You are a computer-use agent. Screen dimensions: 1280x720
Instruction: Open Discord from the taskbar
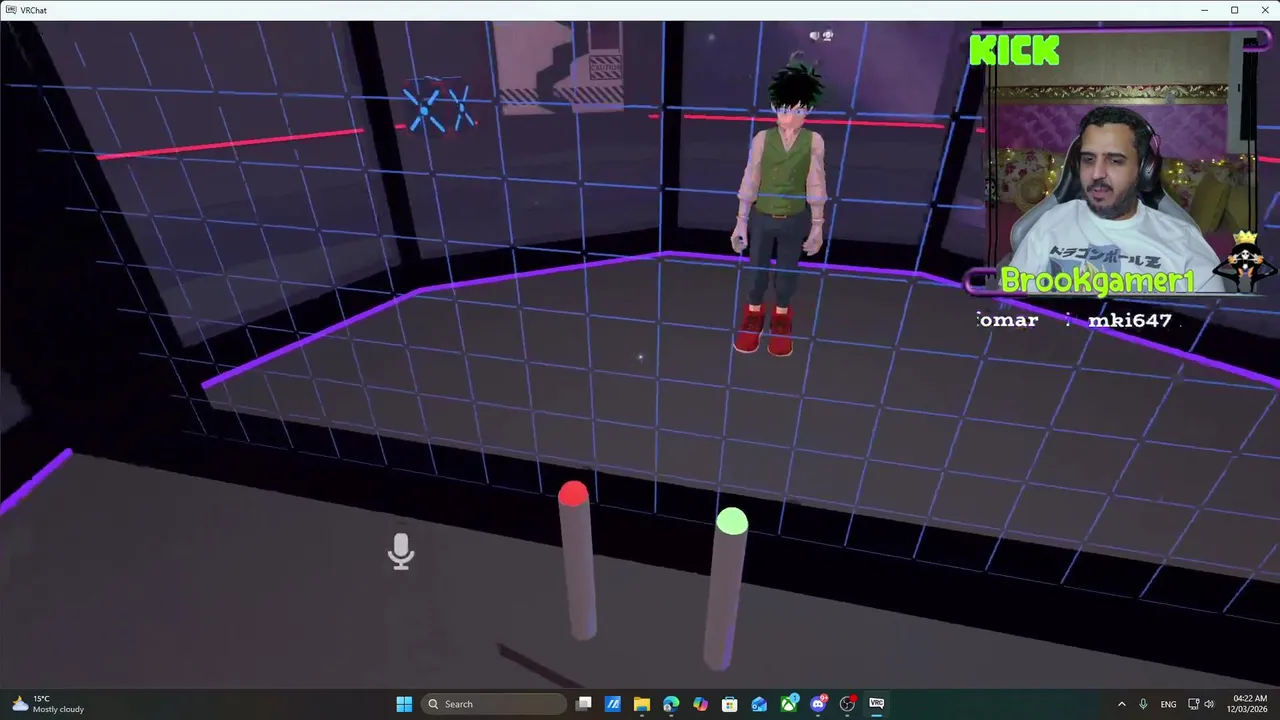[x=818, y=704]
